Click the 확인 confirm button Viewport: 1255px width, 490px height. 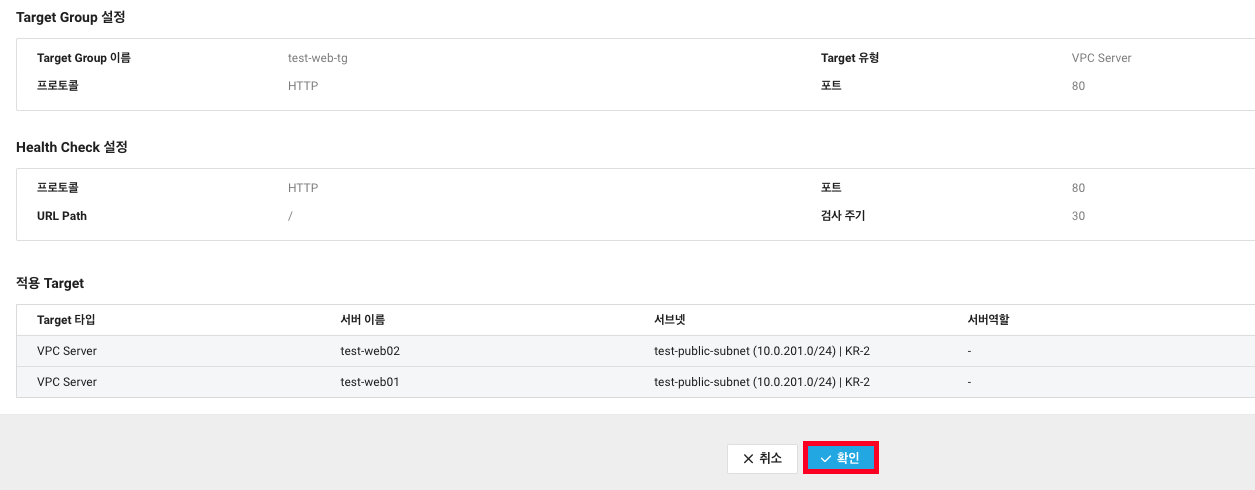(841, 458)
